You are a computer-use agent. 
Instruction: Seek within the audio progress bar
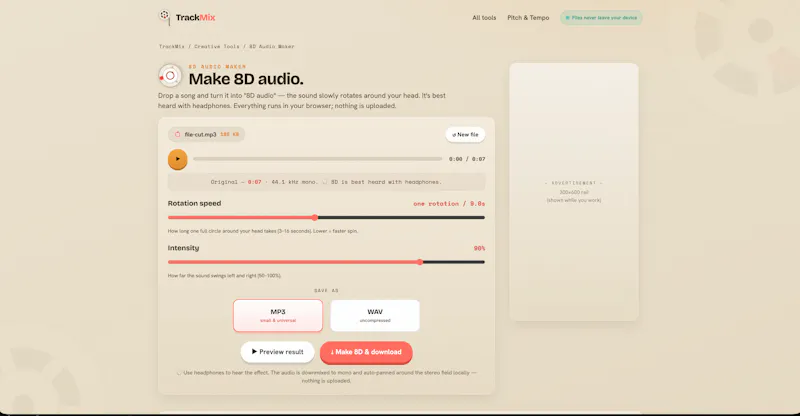[317, 159]
